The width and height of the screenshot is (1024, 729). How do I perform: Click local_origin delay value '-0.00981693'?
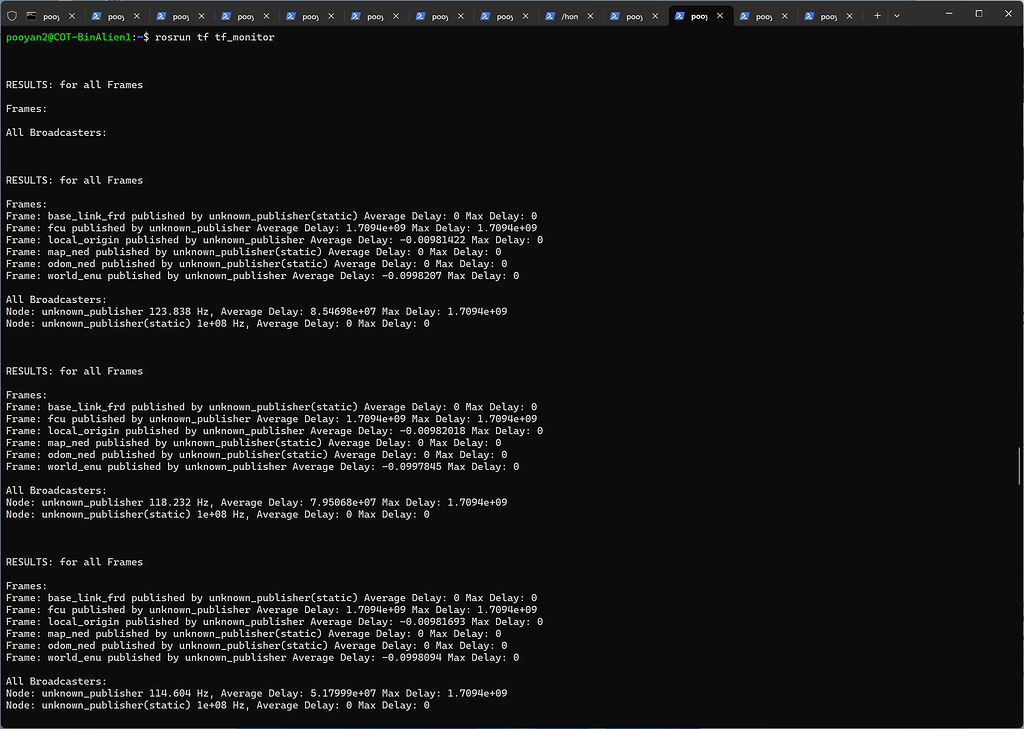(432, 621)
